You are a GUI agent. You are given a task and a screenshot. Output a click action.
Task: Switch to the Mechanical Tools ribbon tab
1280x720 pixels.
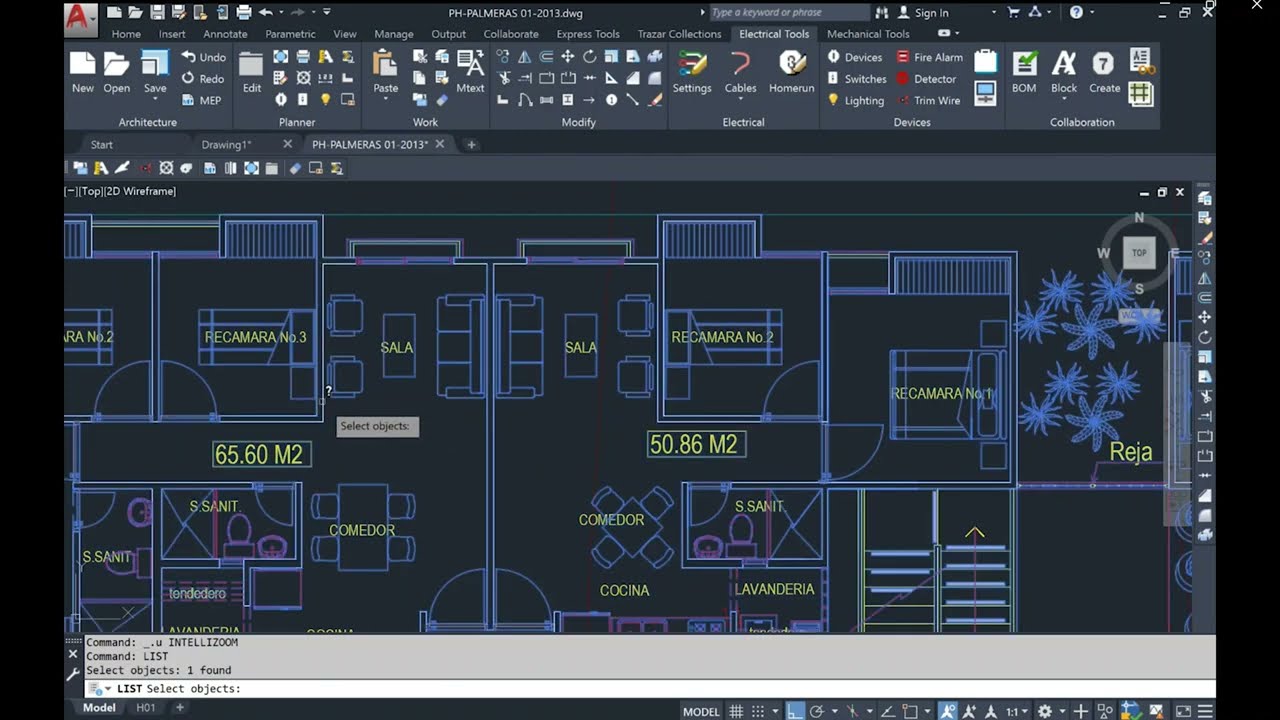tap(868, 34)
